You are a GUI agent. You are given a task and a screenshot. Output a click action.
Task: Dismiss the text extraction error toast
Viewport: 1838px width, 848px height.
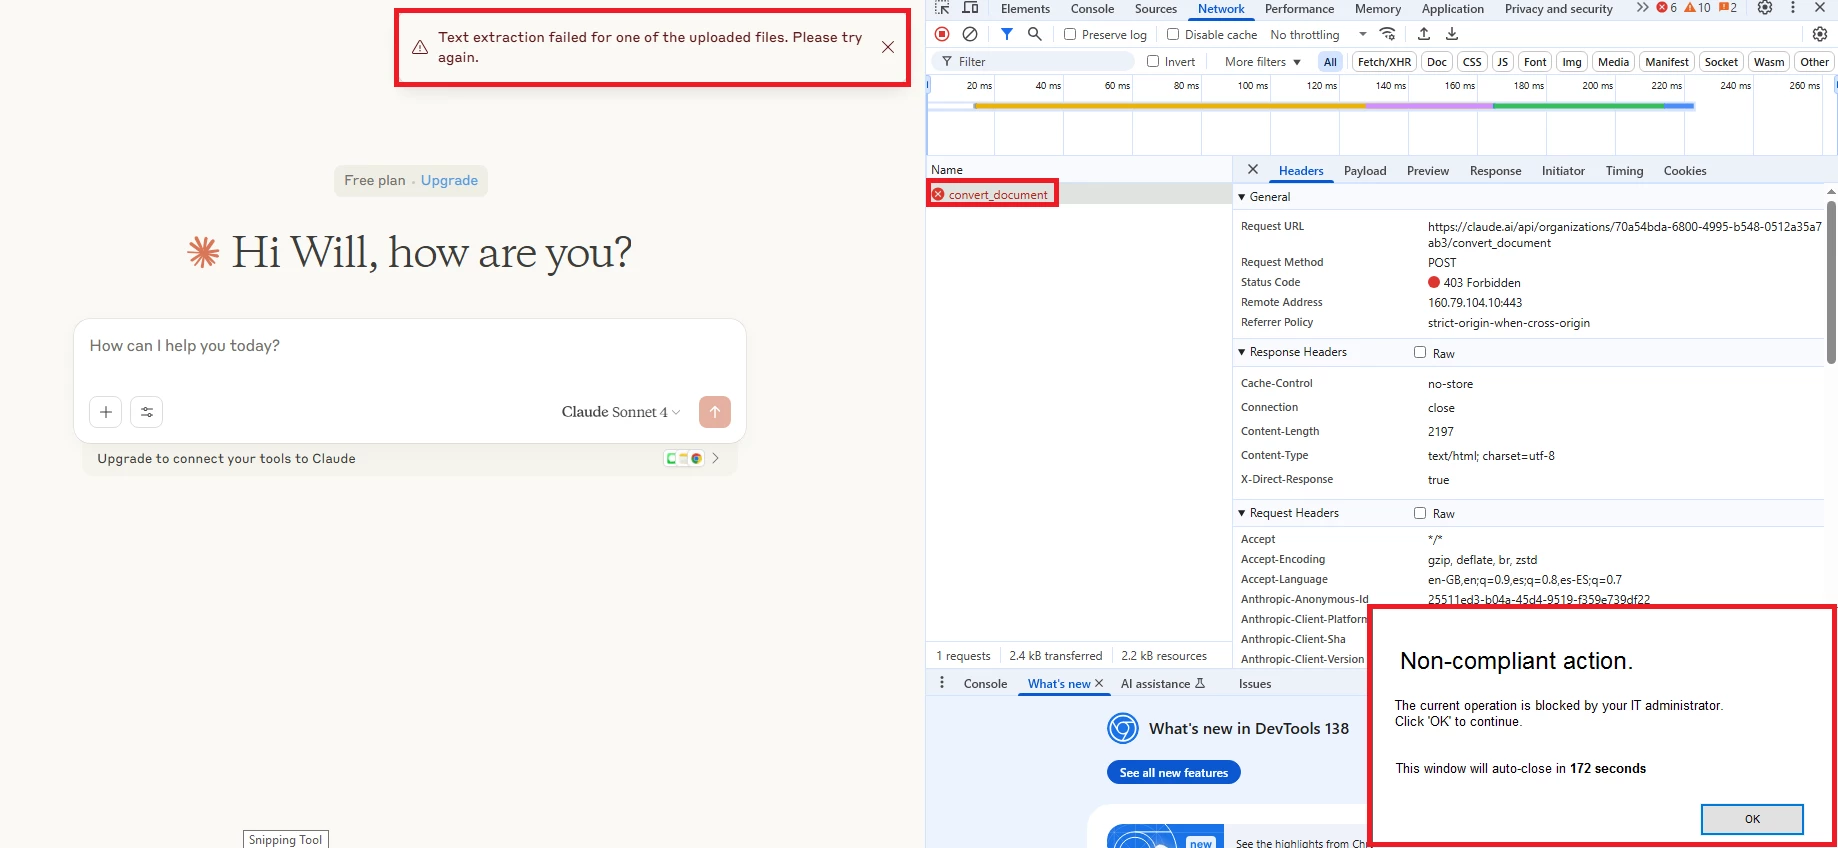(x=888, y=47)
